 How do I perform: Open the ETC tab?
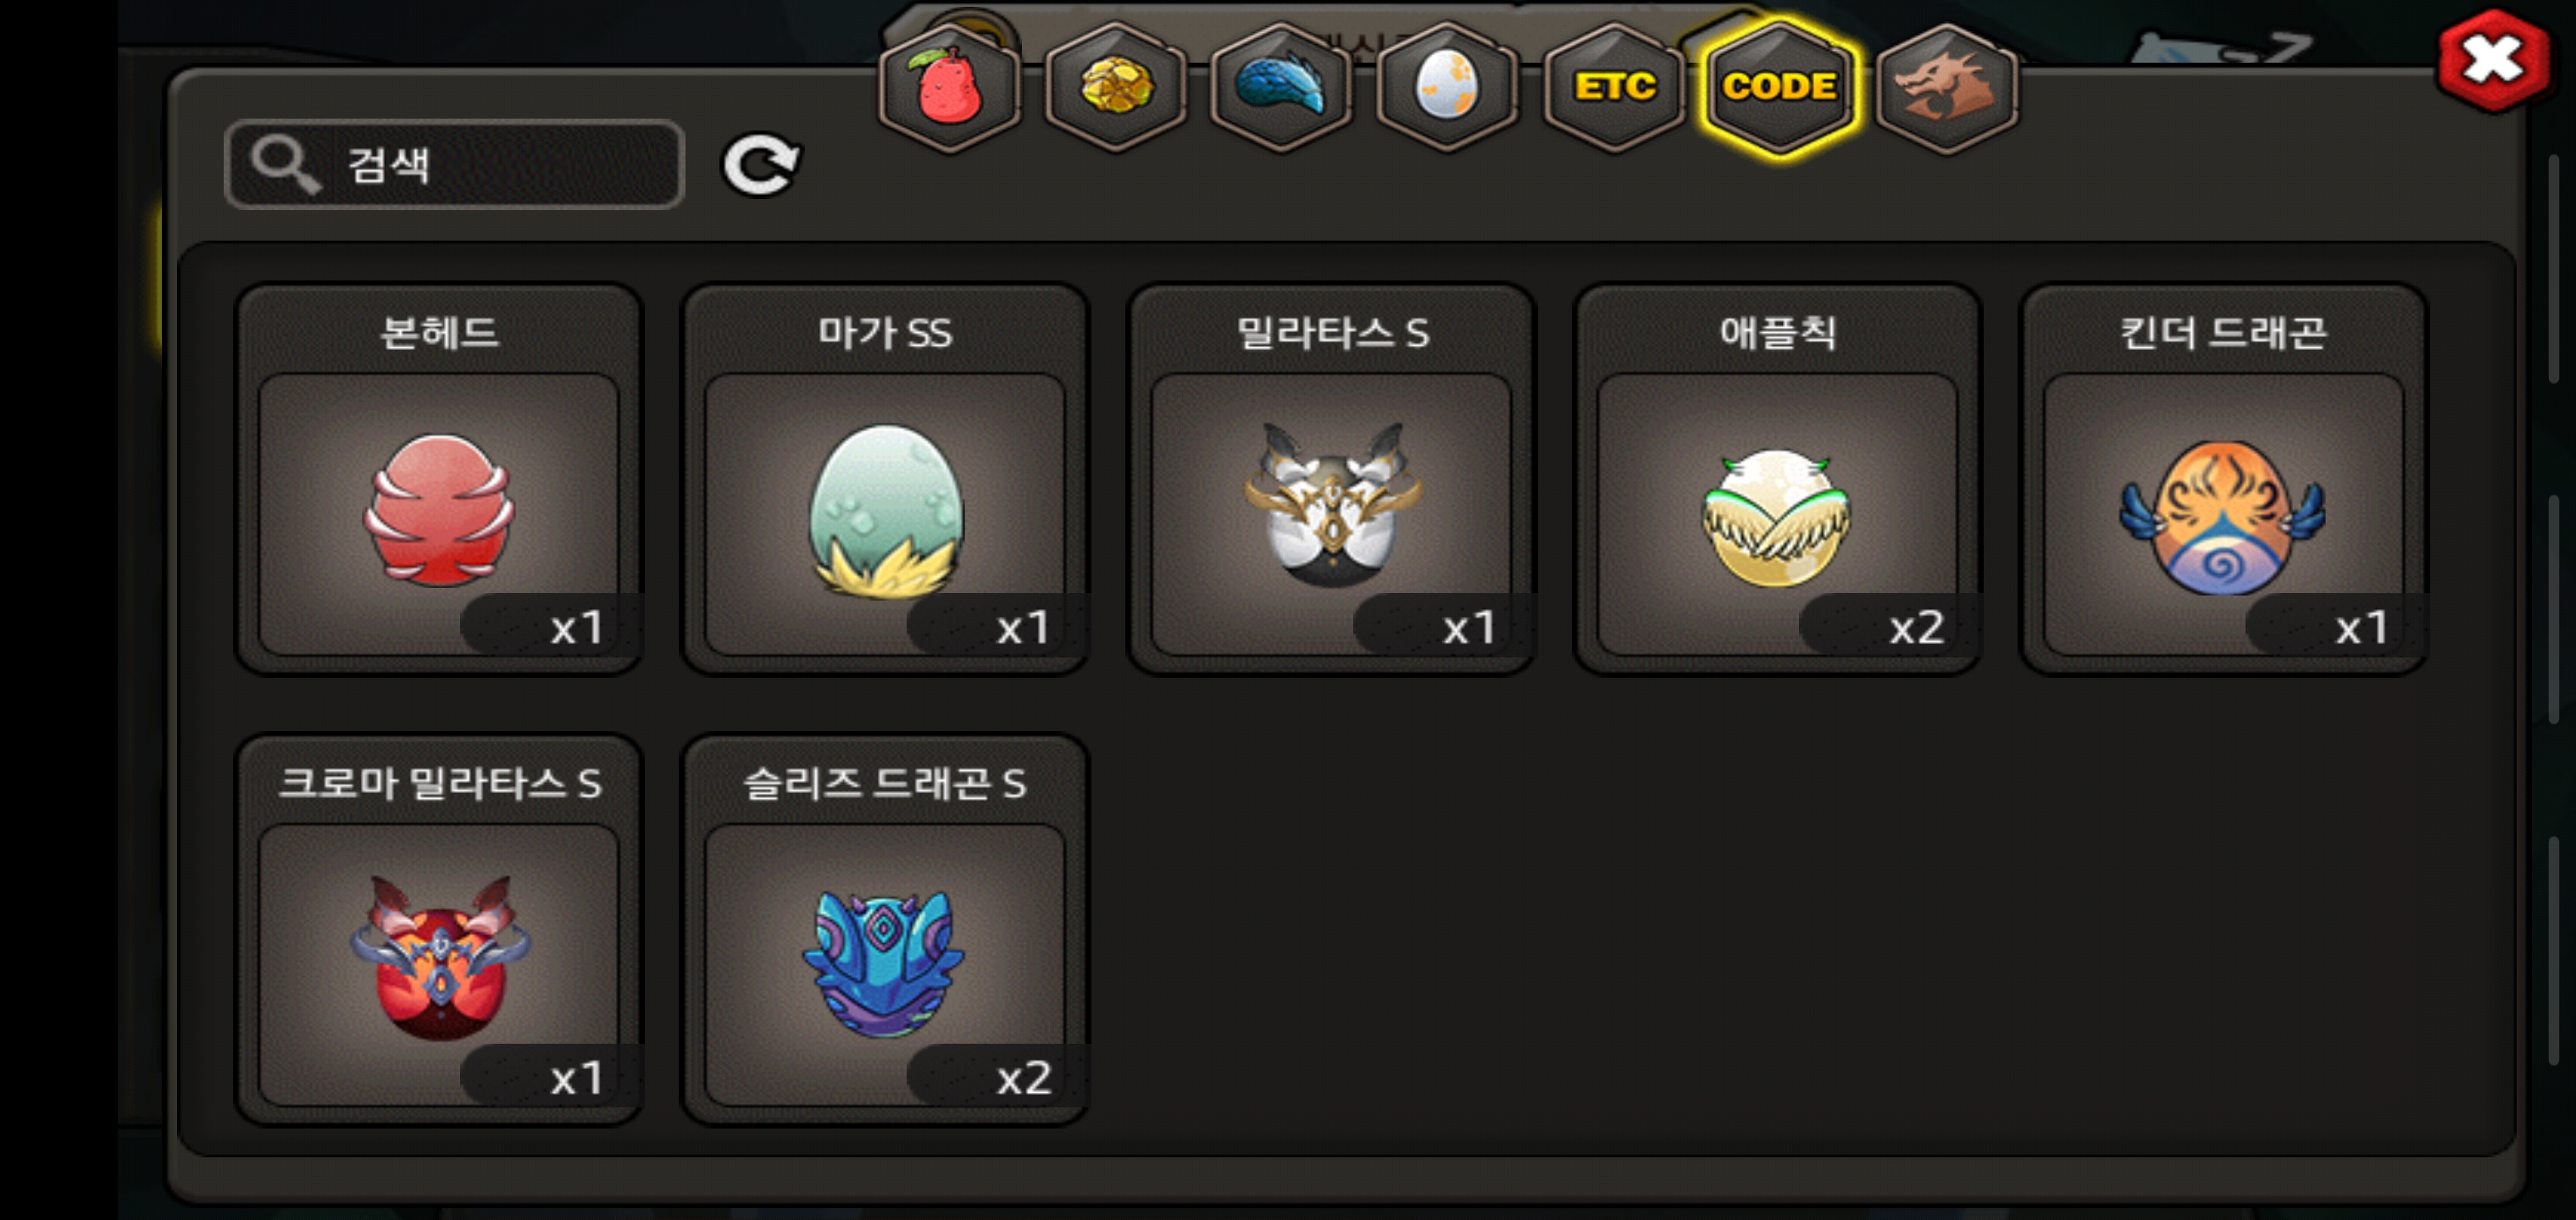pyautogui.click(x=1613, y=88)
